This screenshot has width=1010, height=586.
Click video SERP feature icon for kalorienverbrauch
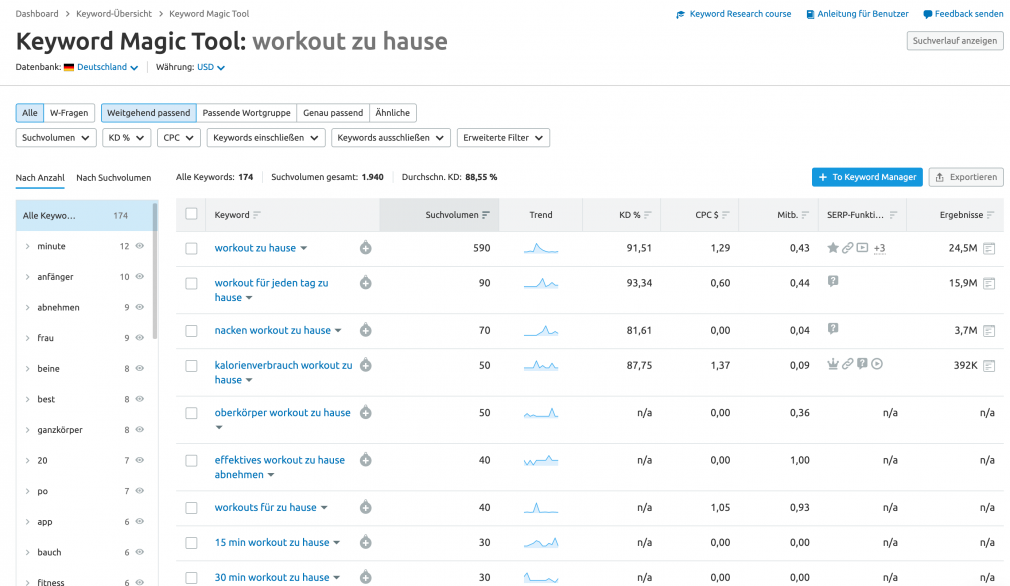tap(877, 364)
